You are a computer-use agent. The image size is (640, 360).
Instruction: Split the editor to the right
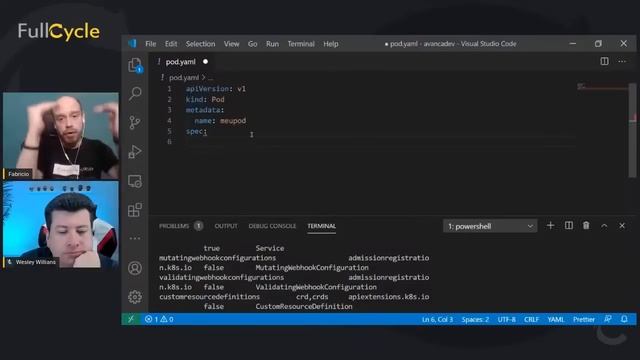[x=604, y=61]
